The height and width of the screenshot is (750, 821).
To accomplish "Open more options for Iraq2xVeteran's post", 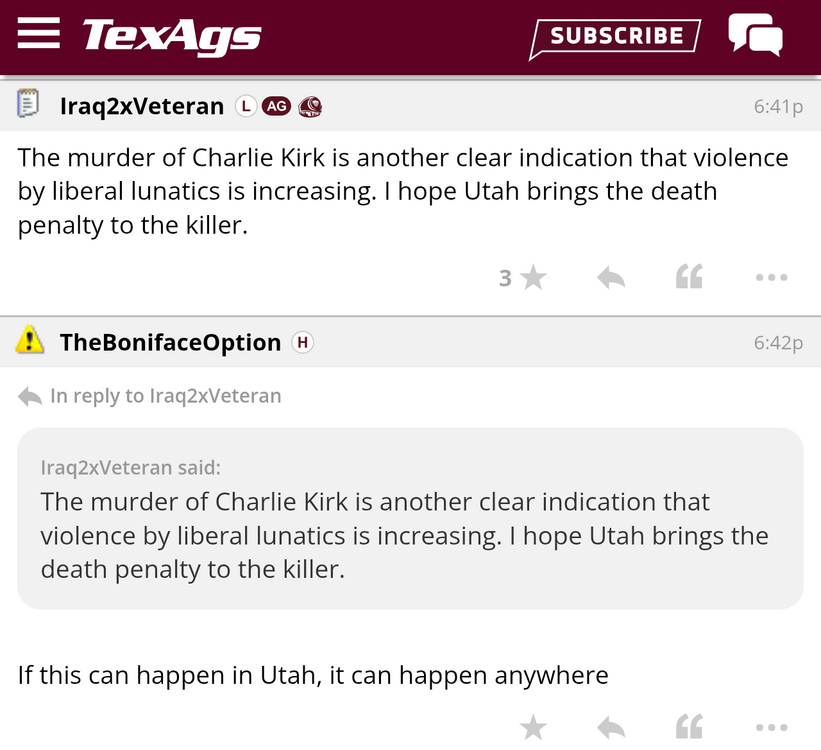I will click(771, 278).
